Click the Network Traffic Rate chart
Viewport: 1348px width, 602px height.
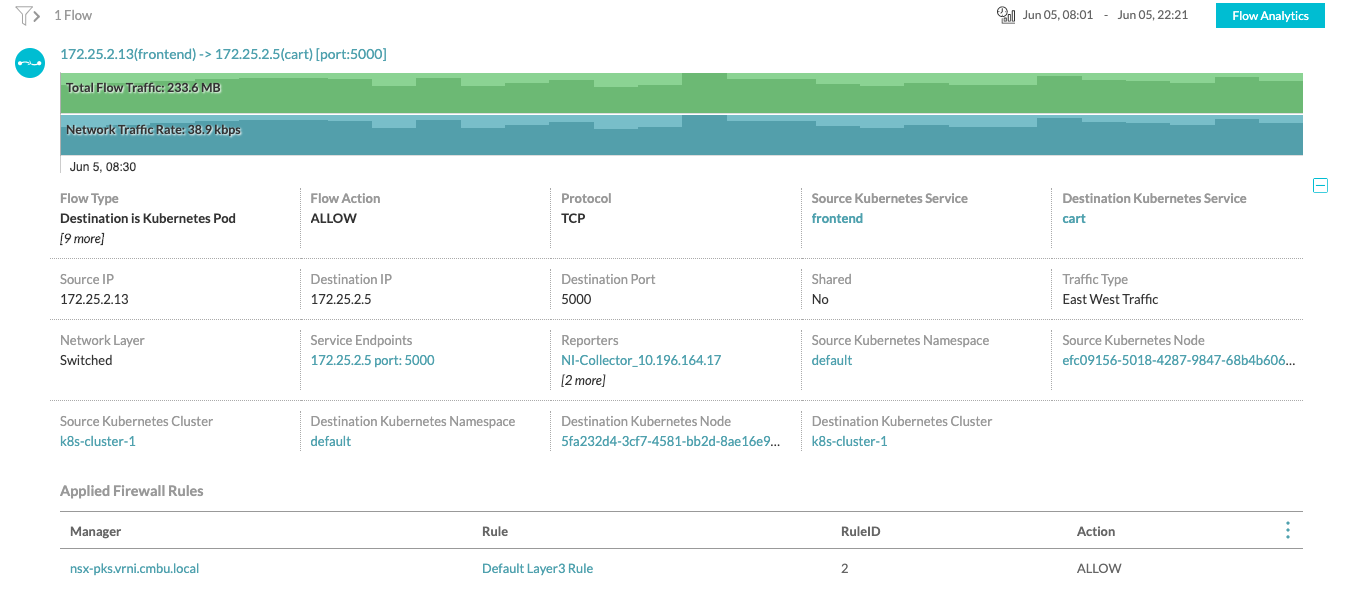click(681, 135)
